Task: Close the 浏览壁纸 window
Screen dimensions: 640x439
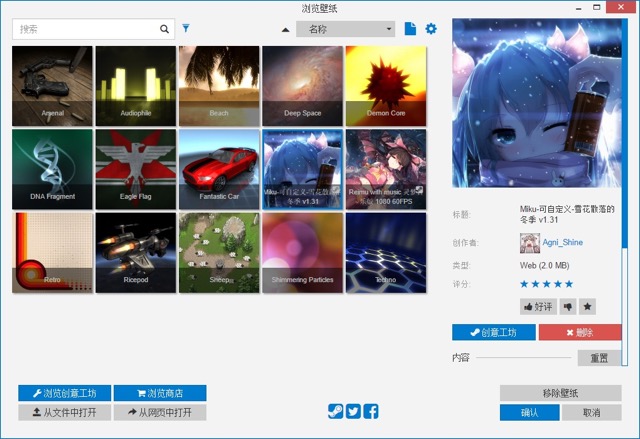Action: (x=621, y=7)
